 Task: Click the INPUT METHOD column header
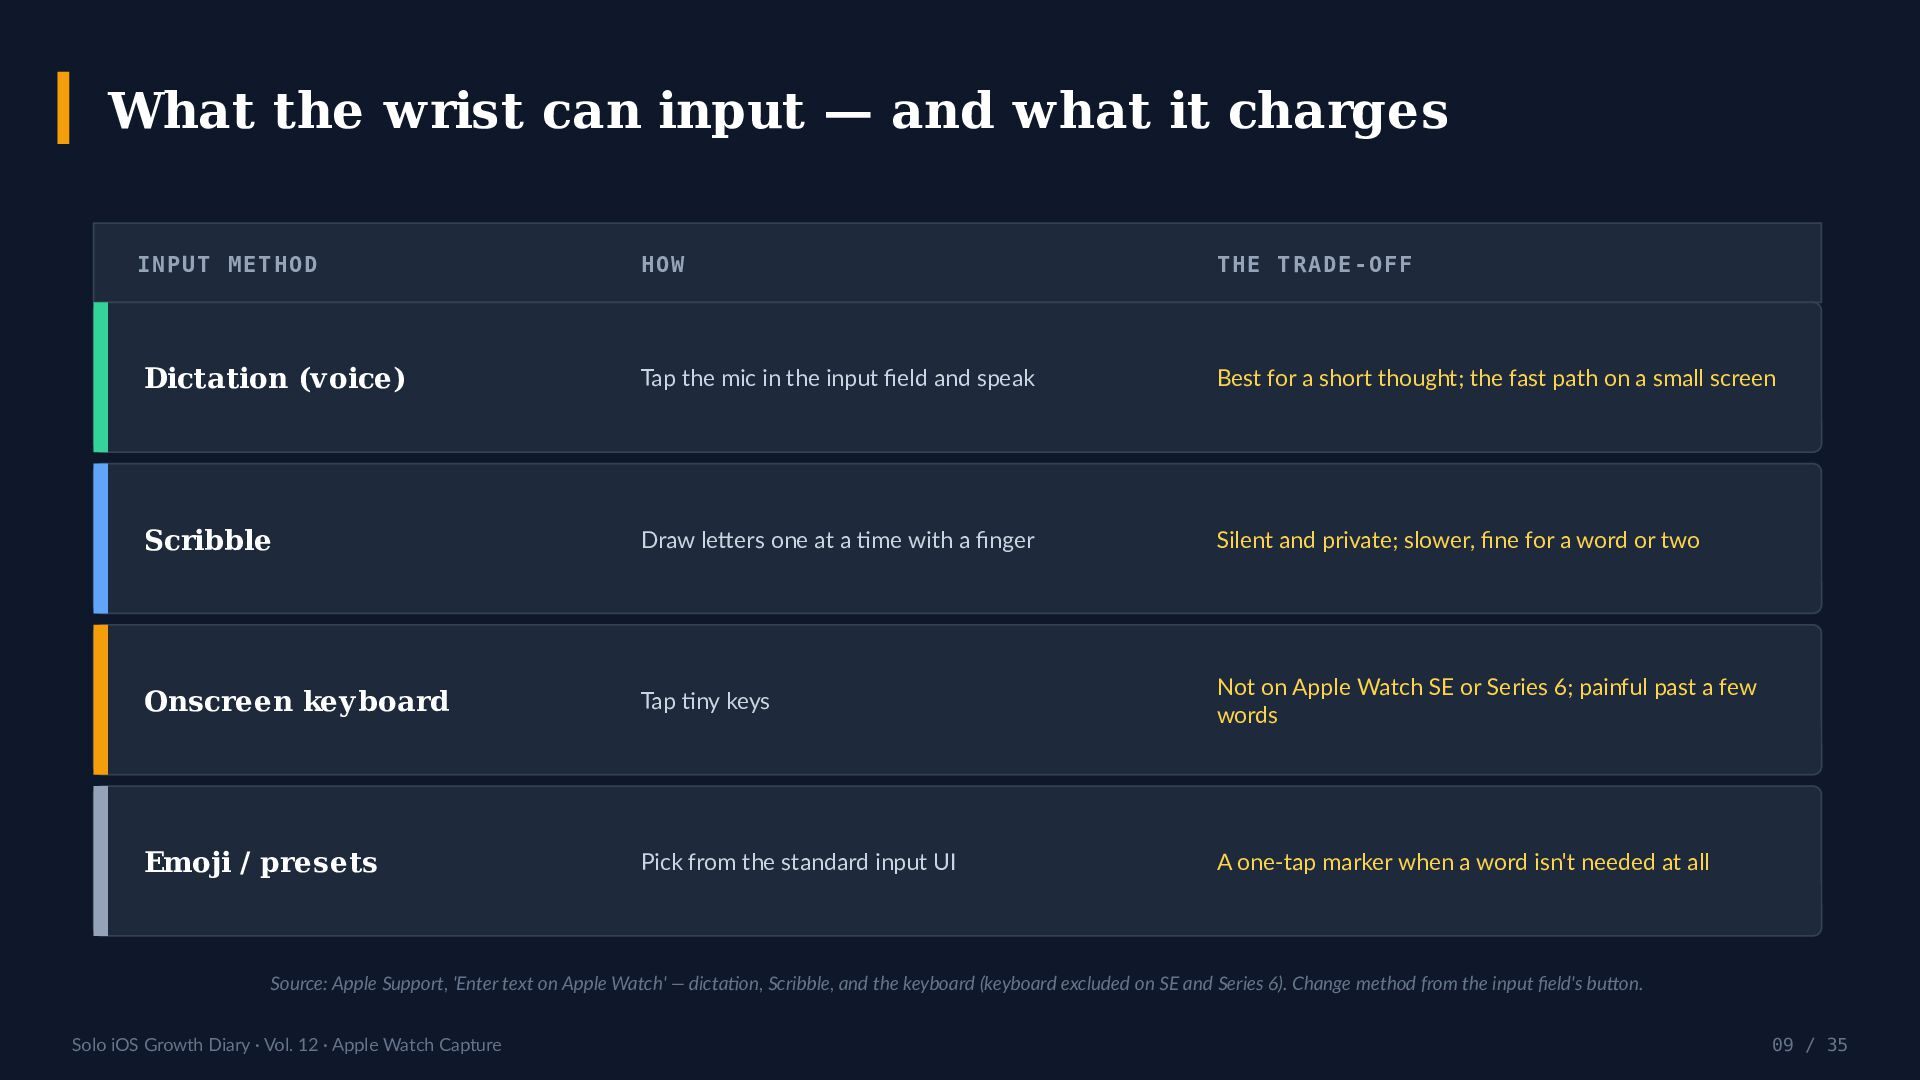coord(227,265)
